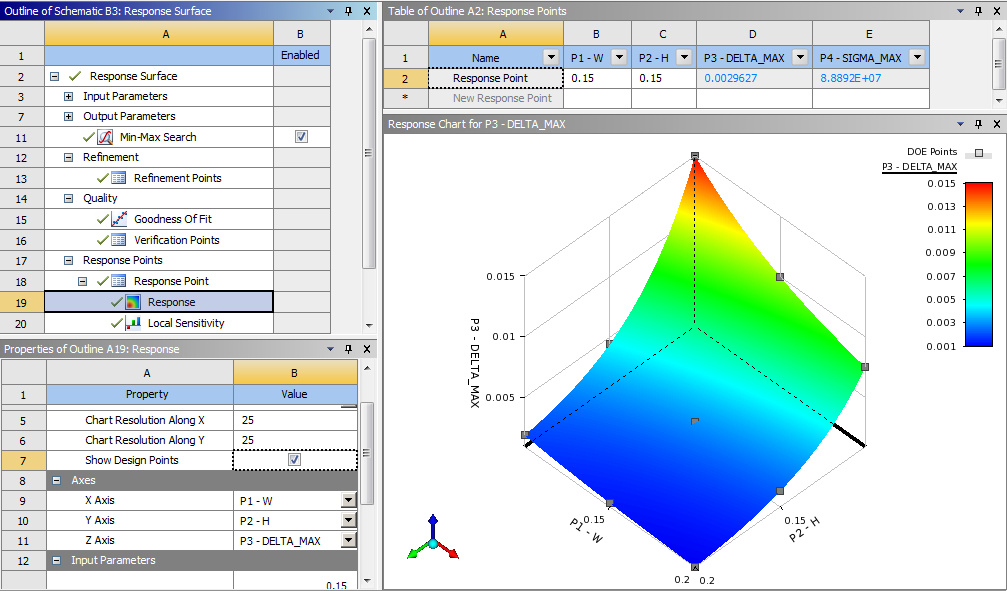Click the color scale legend bar

click(978, 264)
